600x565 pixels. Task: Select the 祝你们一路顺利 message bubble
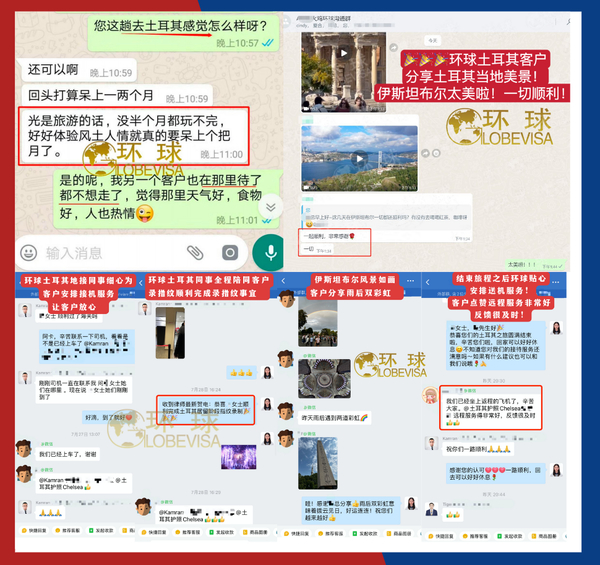coord(478,449)
